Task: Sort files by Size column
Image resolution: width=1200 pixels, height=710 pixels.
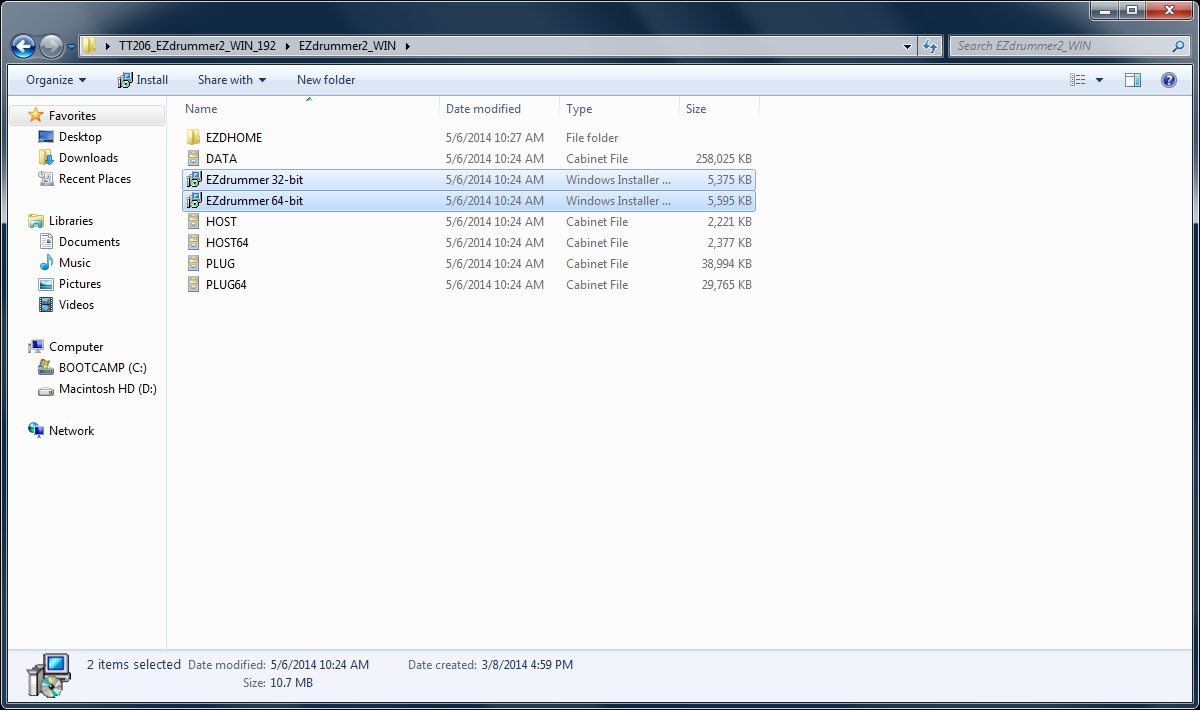Action: click(696, 109)
